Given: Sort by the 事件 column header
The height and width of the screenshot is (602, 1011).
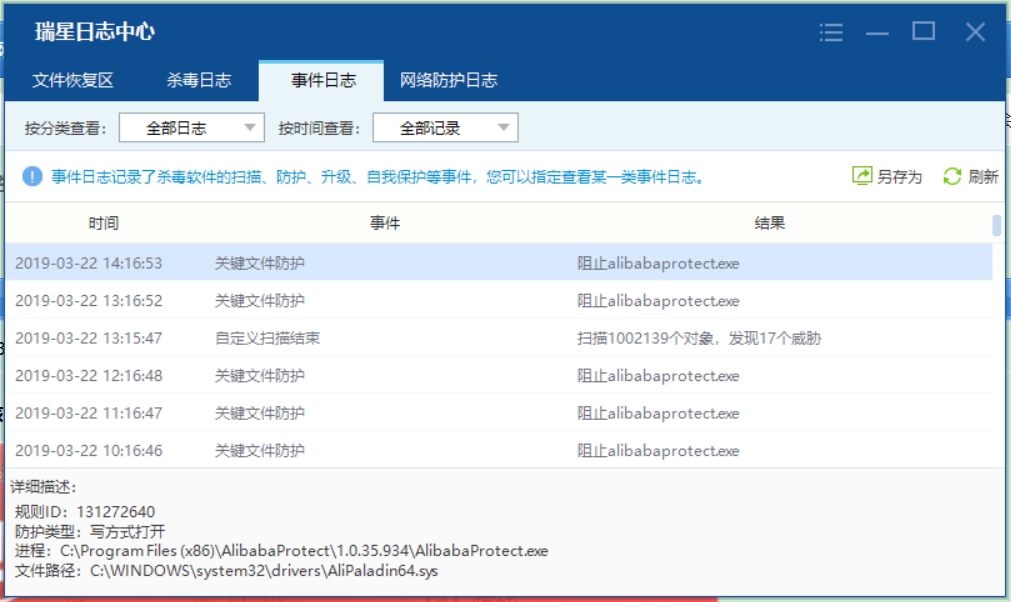Looking at the screenshot, I should click(x=385, y=223).
